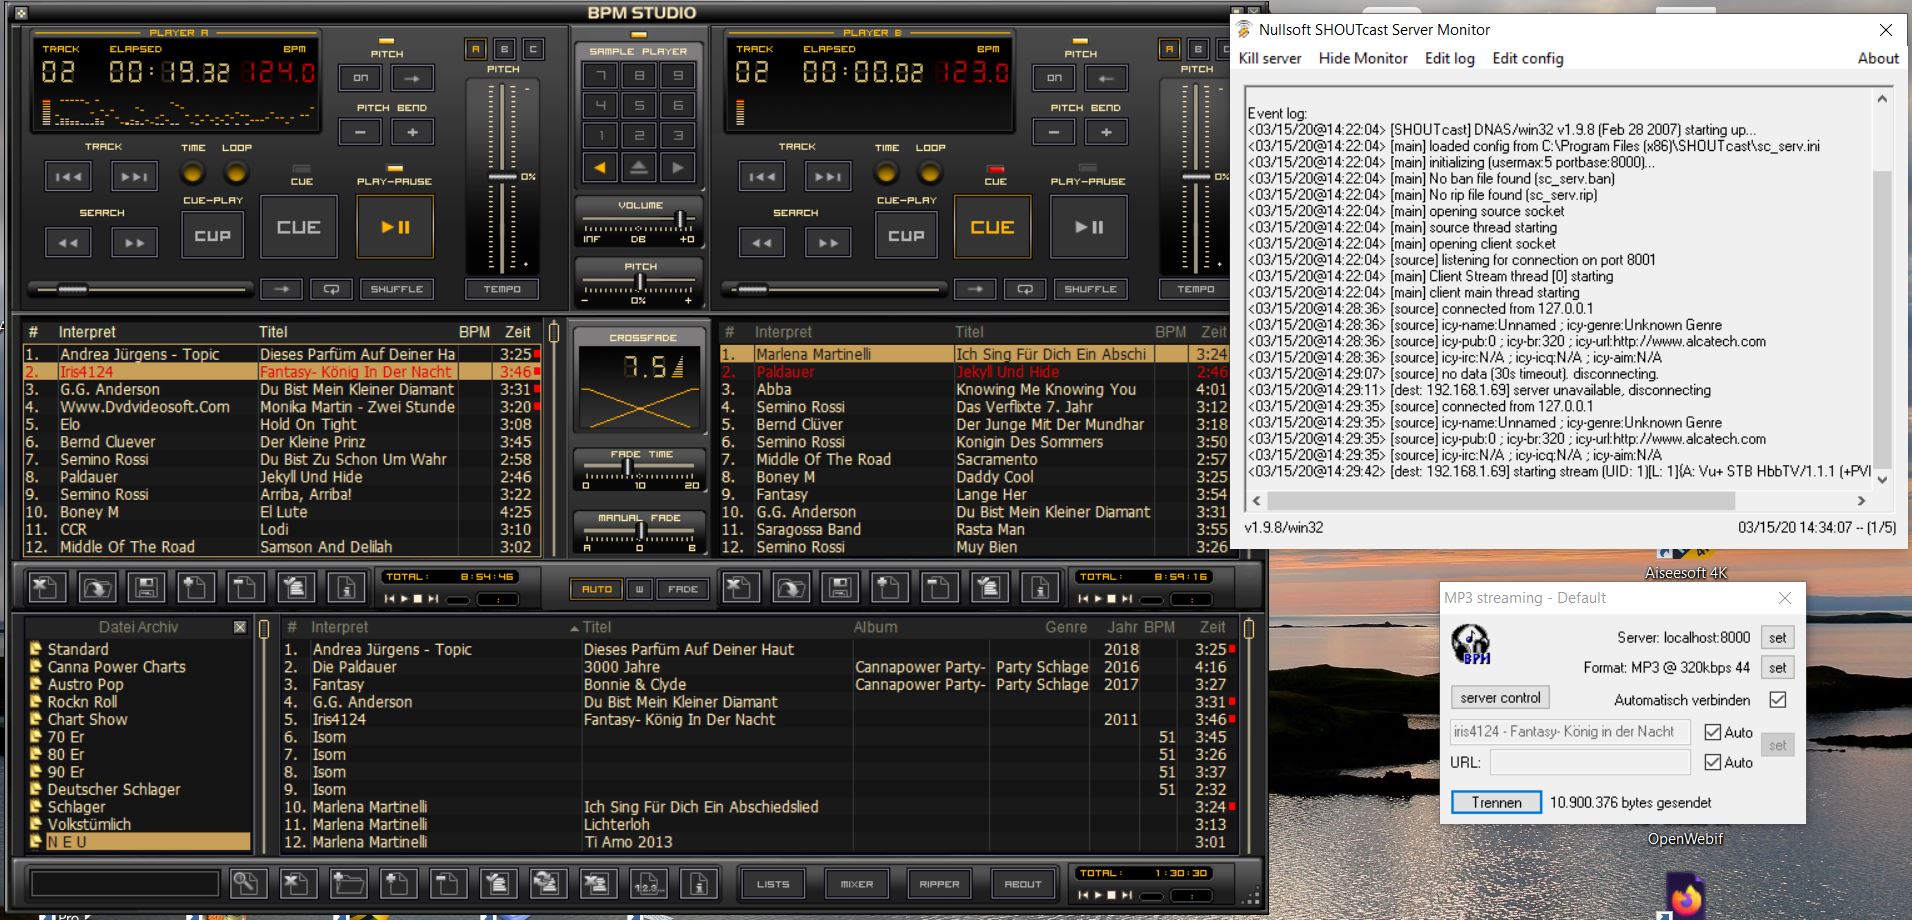Clear Player A playlist with the delete-list icon
Screen dimensions: 1912x920
(x=46, y=587)
